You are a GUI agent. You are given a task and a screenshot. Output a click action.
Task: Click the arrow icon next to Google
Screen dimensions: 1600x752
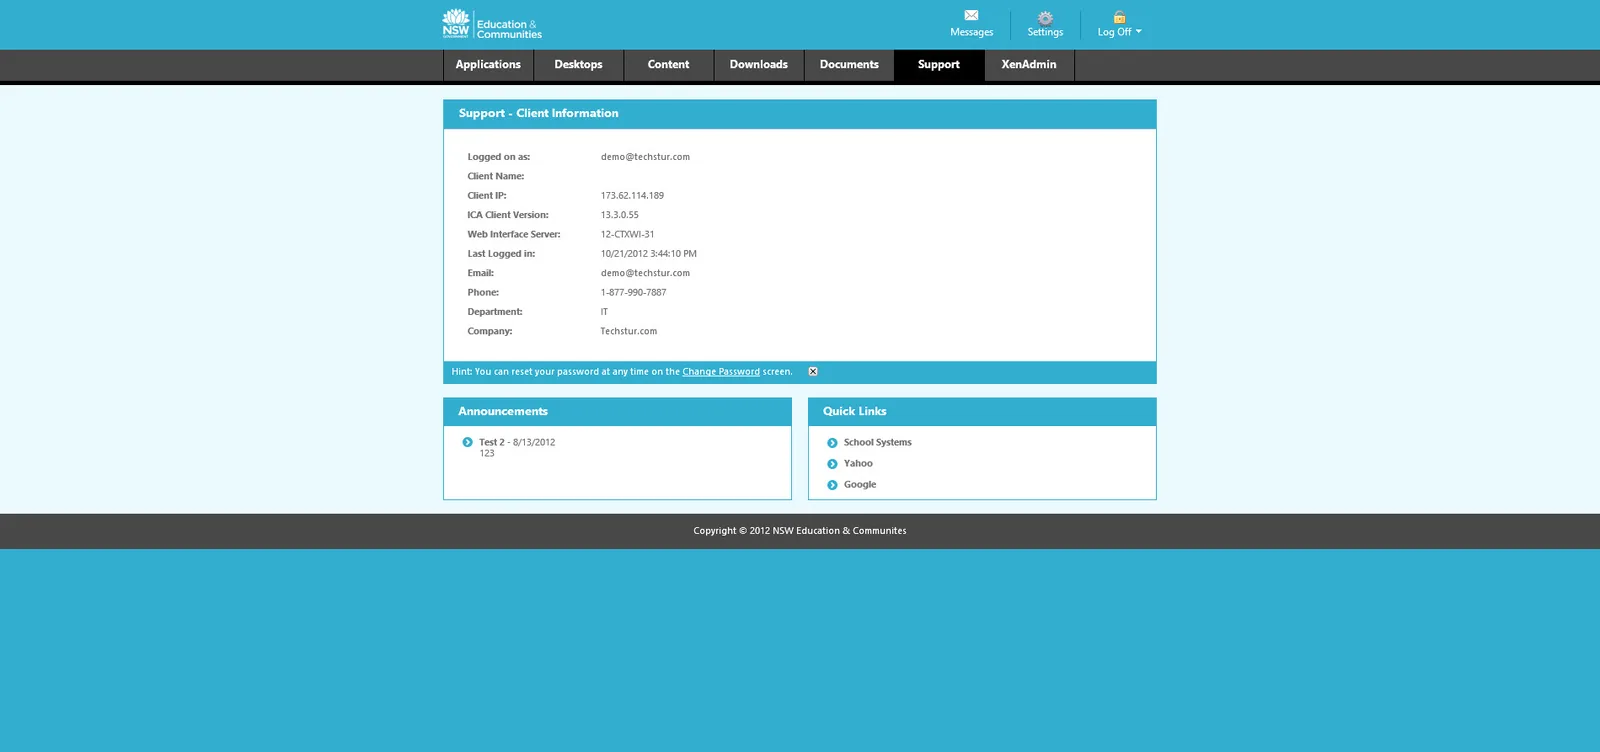pyautogui.click(x=832, y=485)
